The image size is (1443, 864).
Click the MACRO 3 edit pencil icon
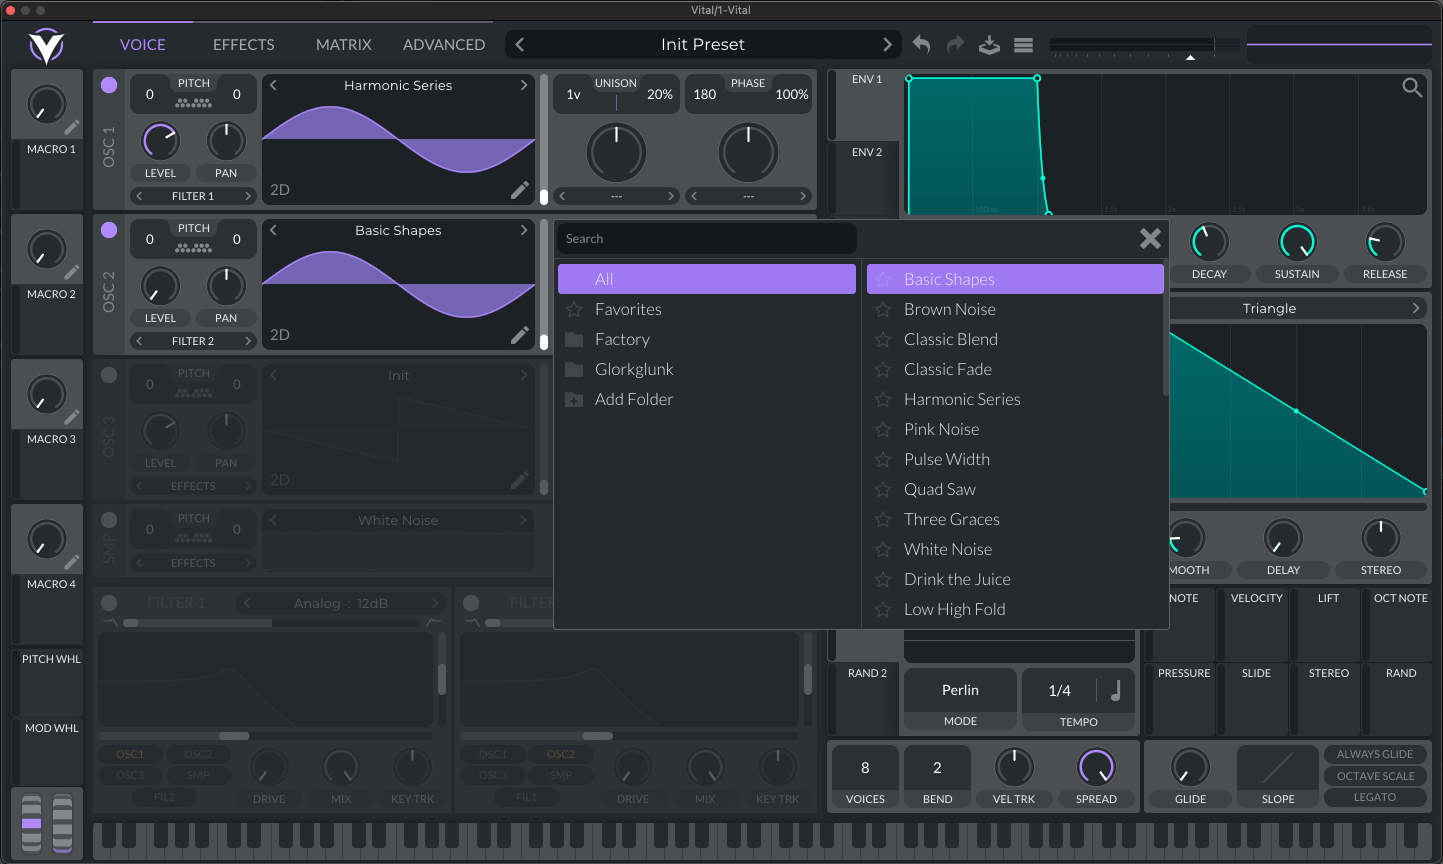[x=72, y=417]
